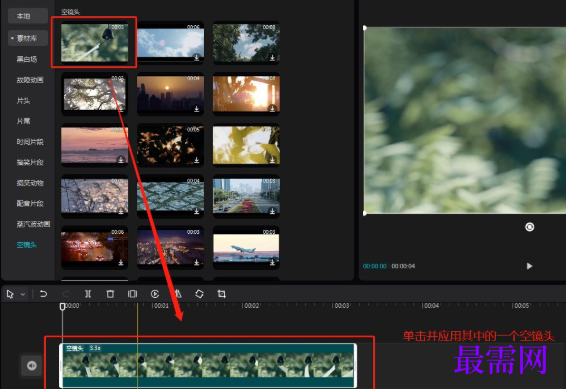Select the pointer selection tool

point(10,294)
